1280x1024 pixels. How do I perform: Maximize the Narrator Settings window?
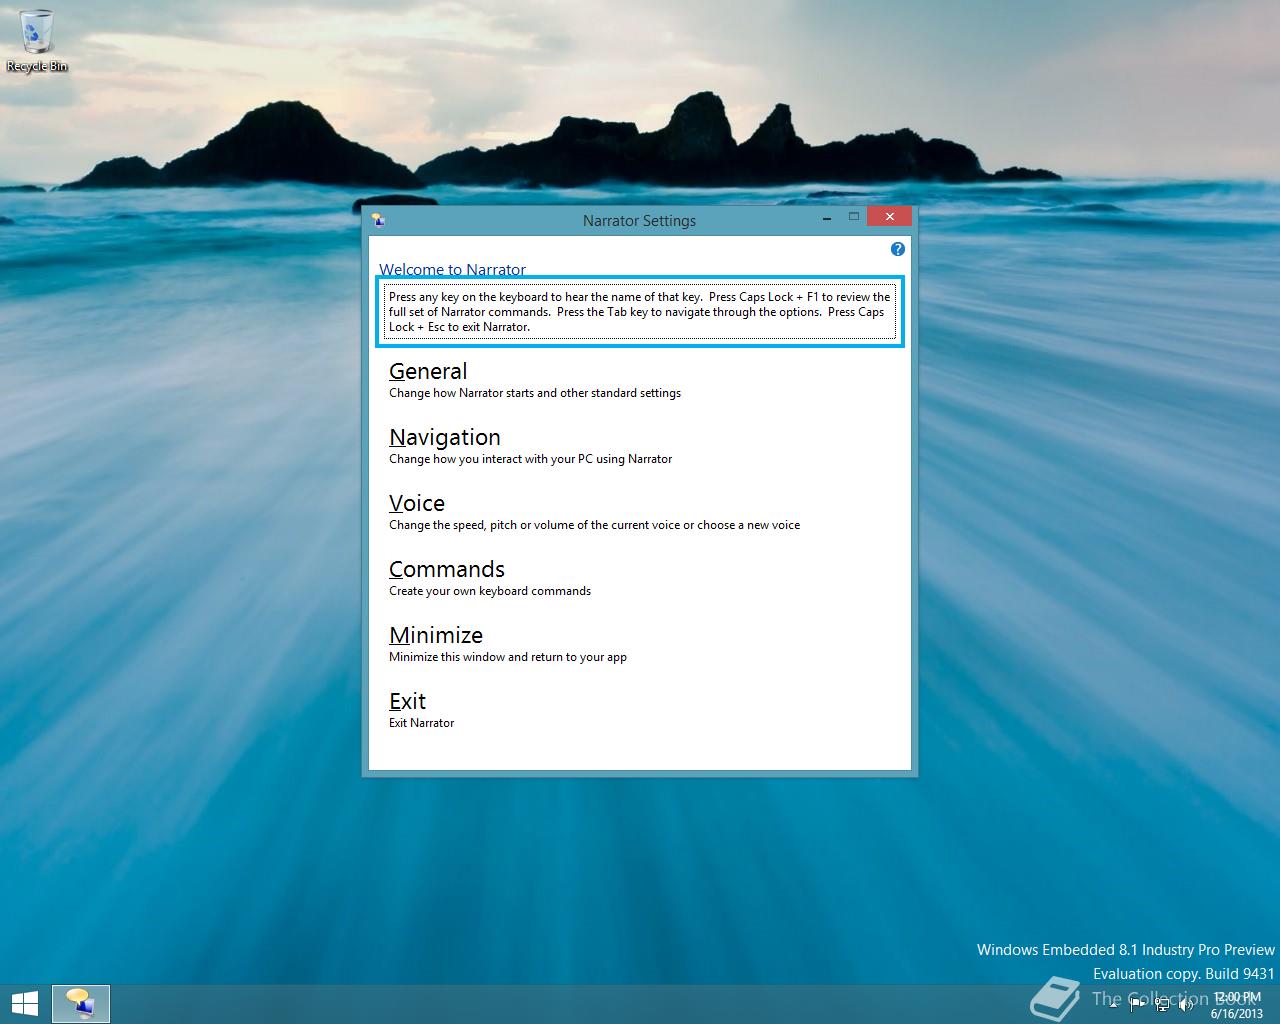pyautogui.click(x=854, y=217)
